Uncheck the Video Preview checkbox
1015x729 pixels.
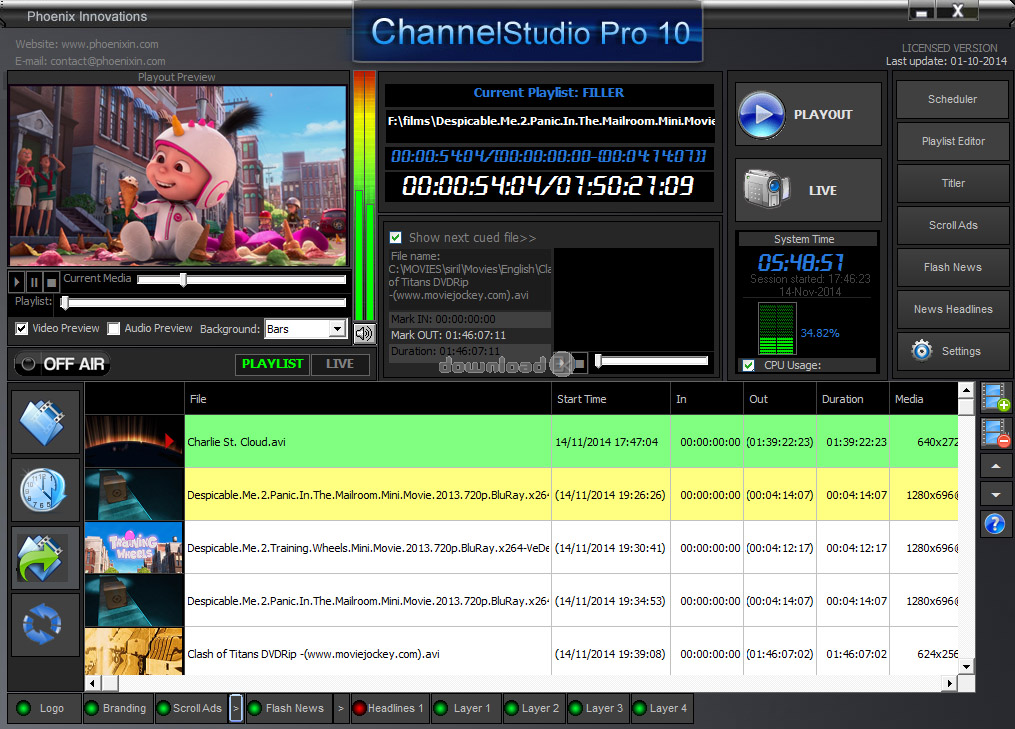(x=22, y=329)
